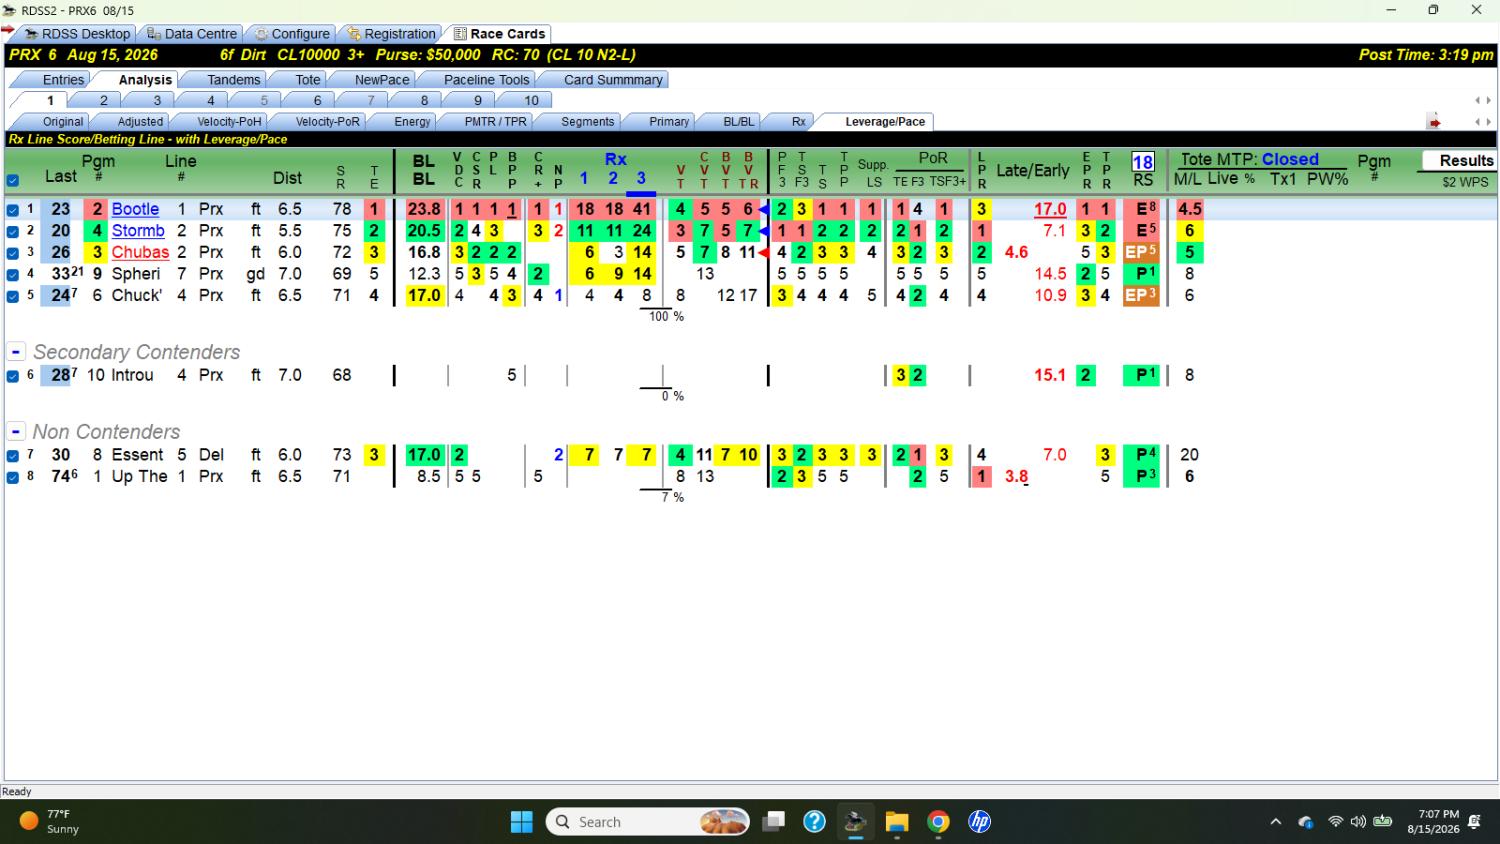Uncheck the Up The row checkbox
The image size is (1500, 844).
click(13, 477)
